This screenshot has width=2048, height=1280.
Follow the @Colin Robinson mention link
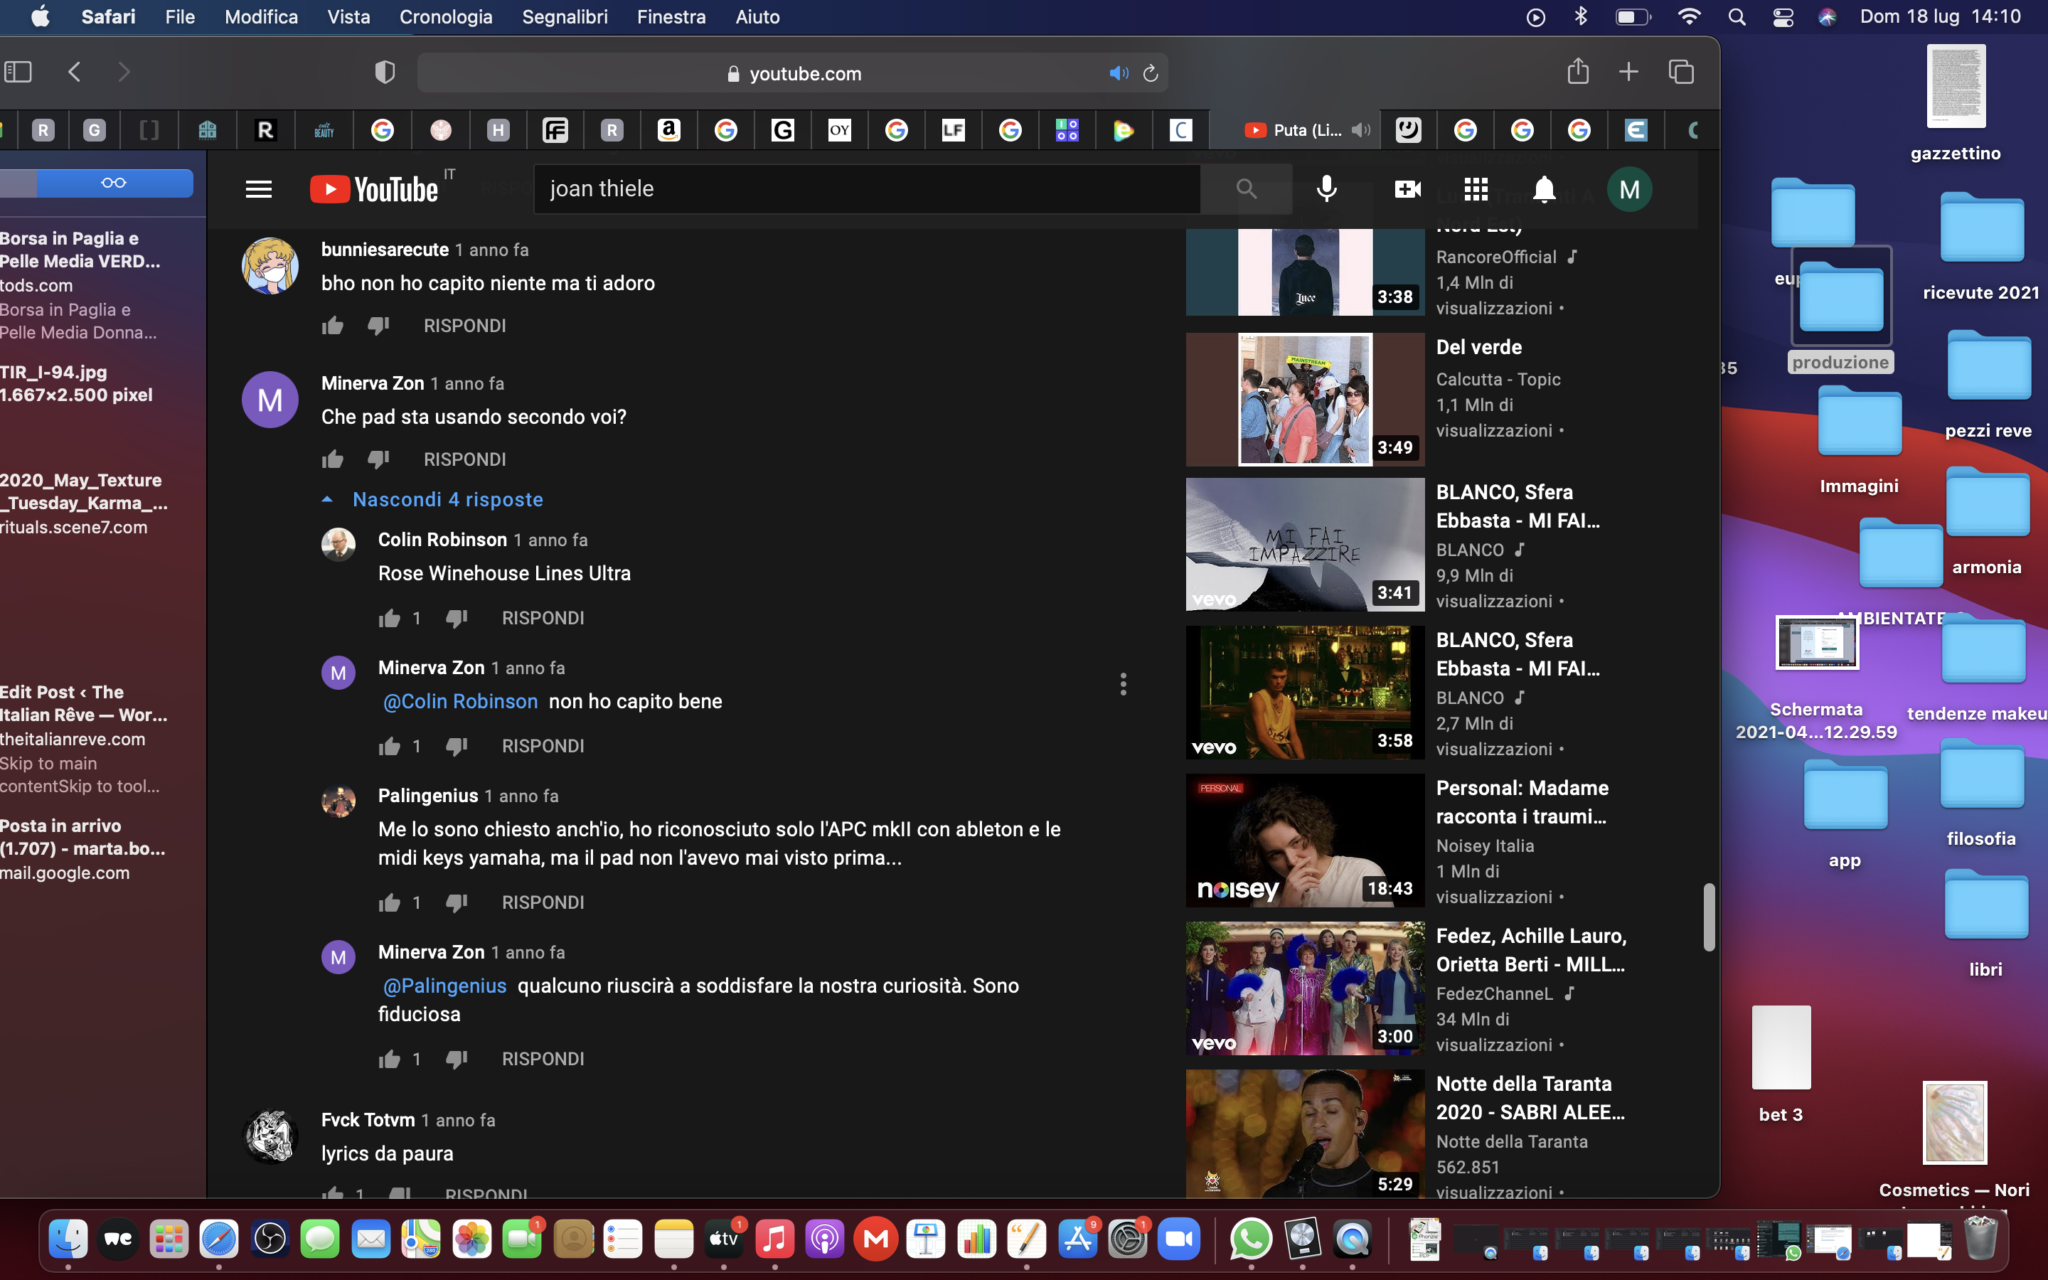461,702
